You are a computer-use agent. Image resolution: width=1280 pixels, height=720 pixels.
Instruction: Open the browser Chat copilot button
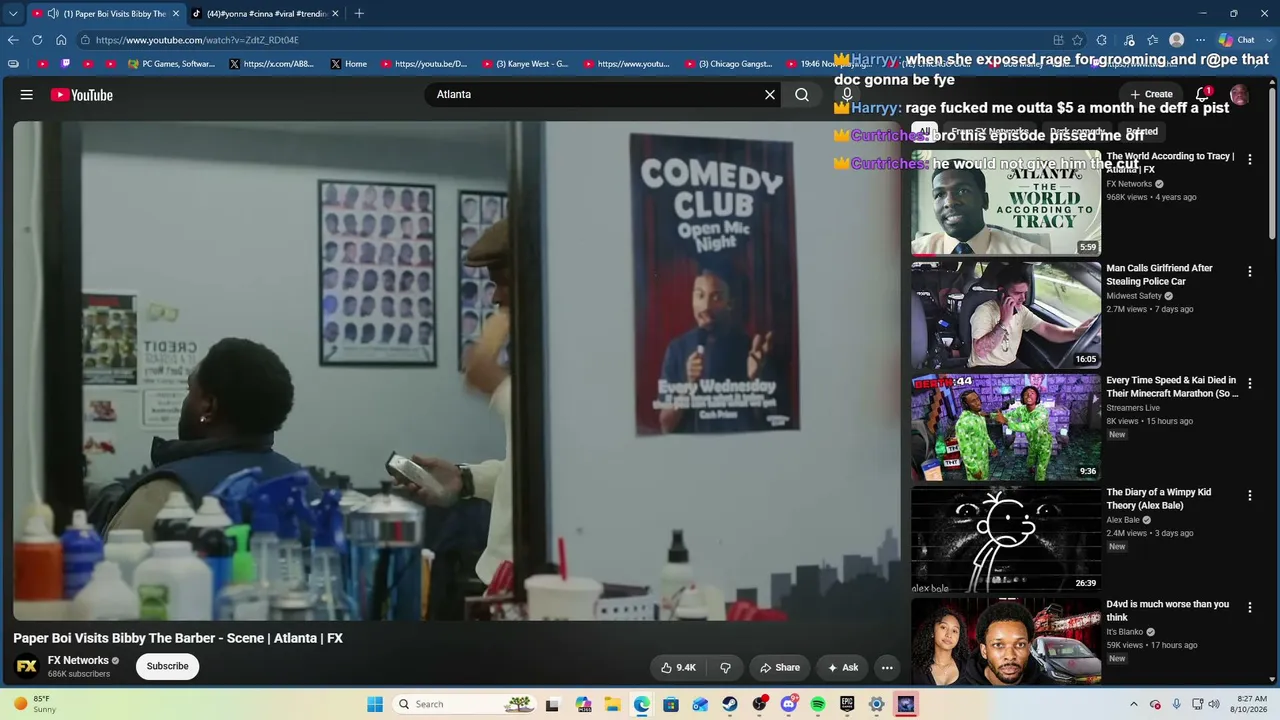[x=1237, y=40]
